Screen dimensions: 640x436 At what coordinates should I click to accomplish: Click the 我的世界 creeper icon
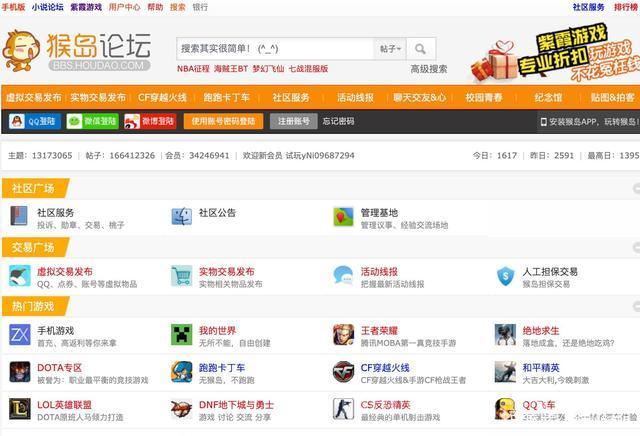182,335
